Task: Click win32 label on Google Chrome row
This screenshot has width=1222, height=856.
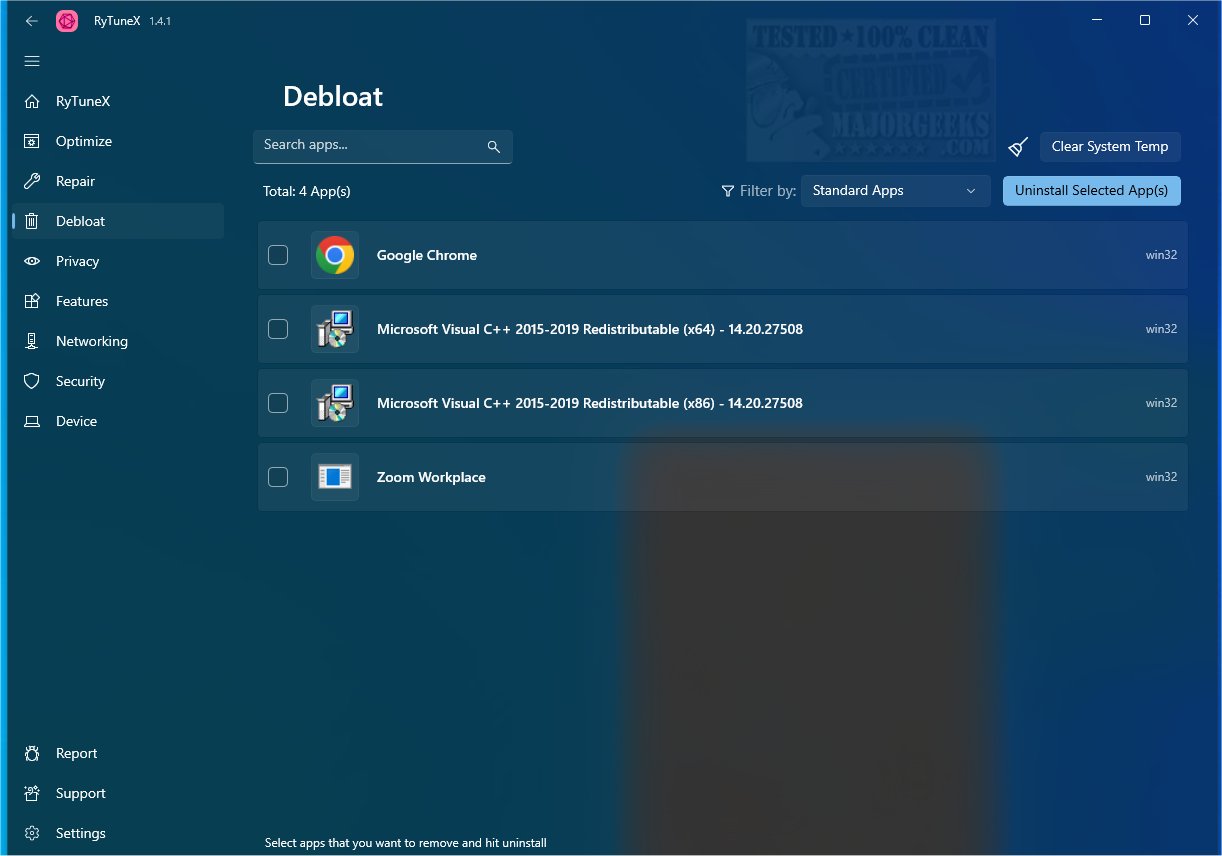Action: click(x=1161, y=255)
